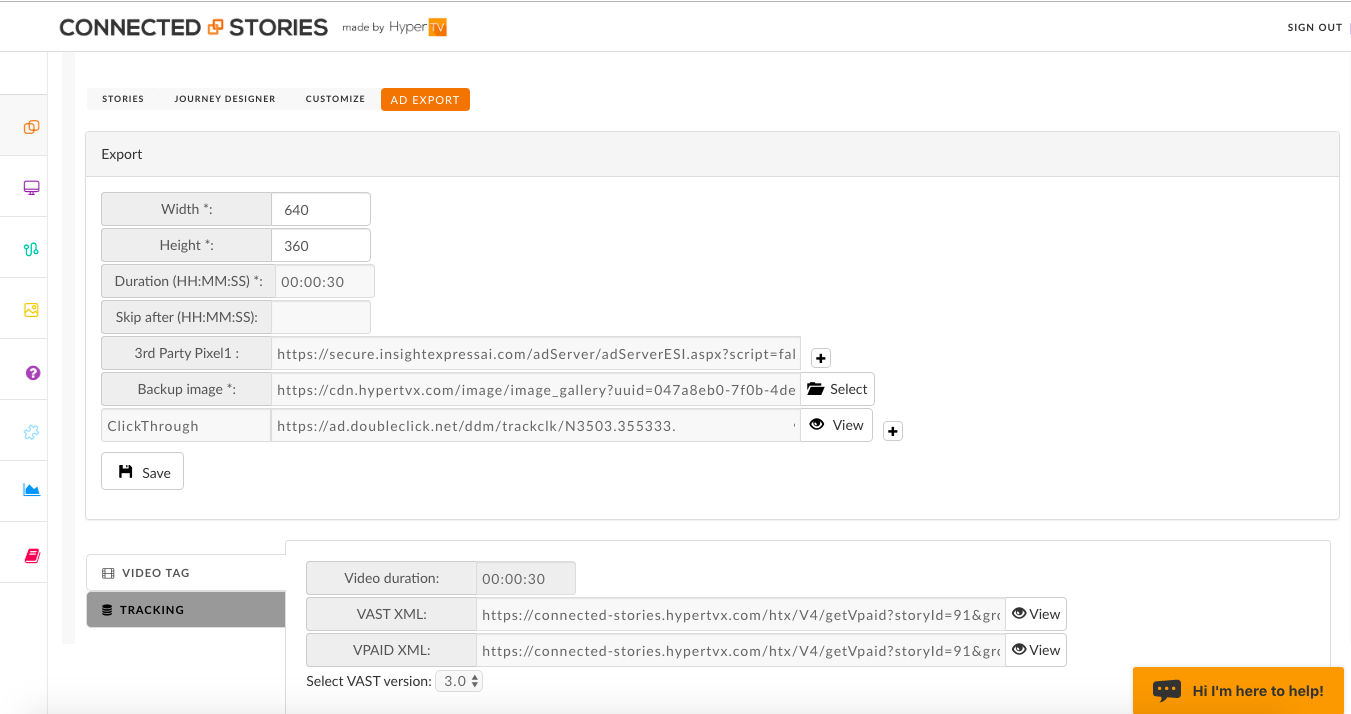Open the monitor icon in sidebar
The width and height of the screenshot is (1351, 714).
click(x=32, y=188)
